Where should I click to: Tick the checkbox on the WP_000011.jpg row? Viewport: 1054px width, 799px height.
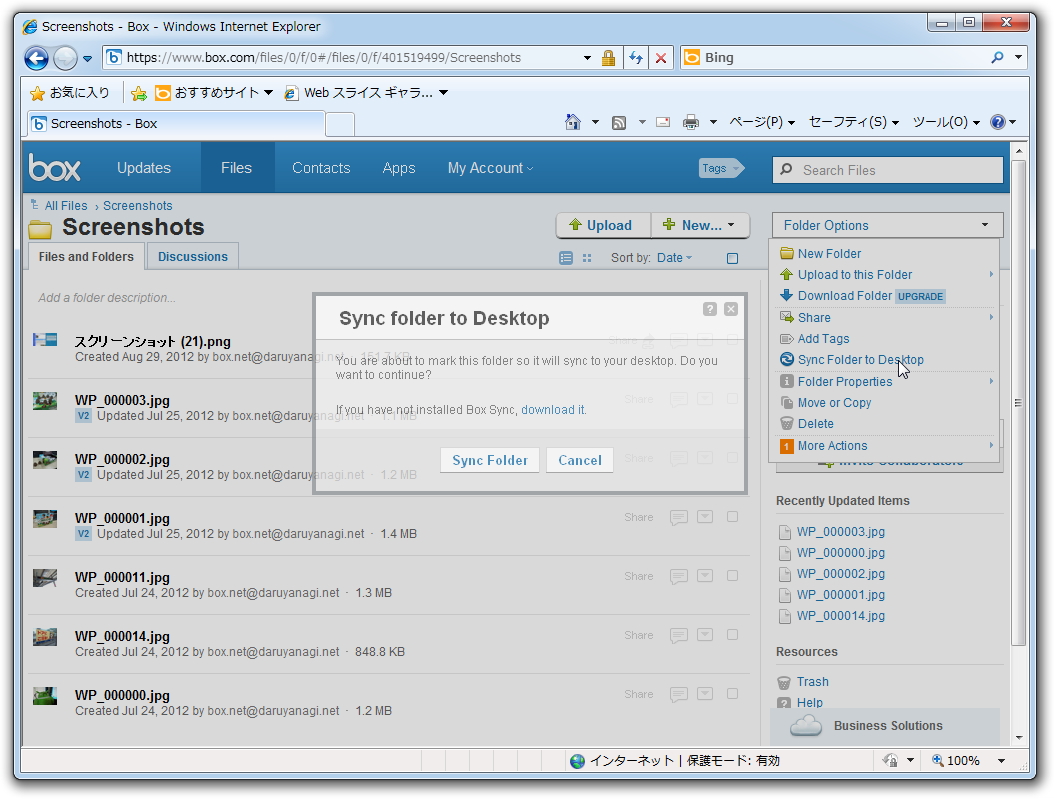point(732,576)
